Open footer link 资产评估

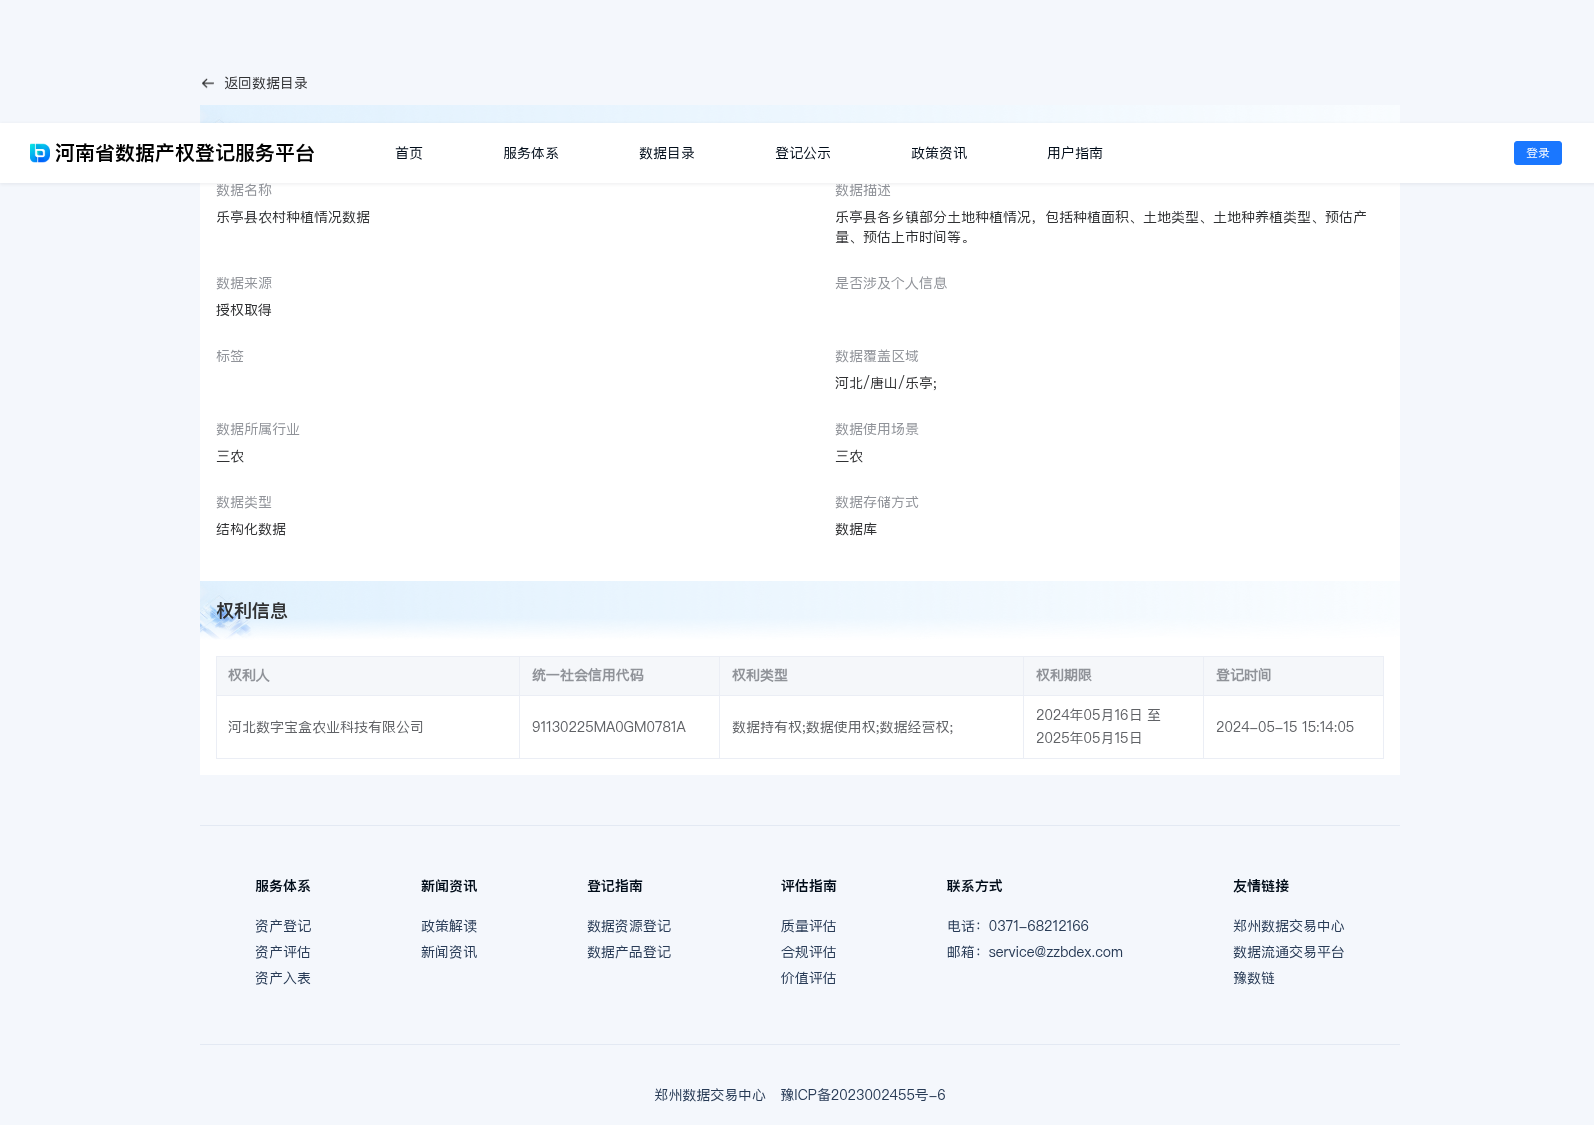tap(283, 952)
